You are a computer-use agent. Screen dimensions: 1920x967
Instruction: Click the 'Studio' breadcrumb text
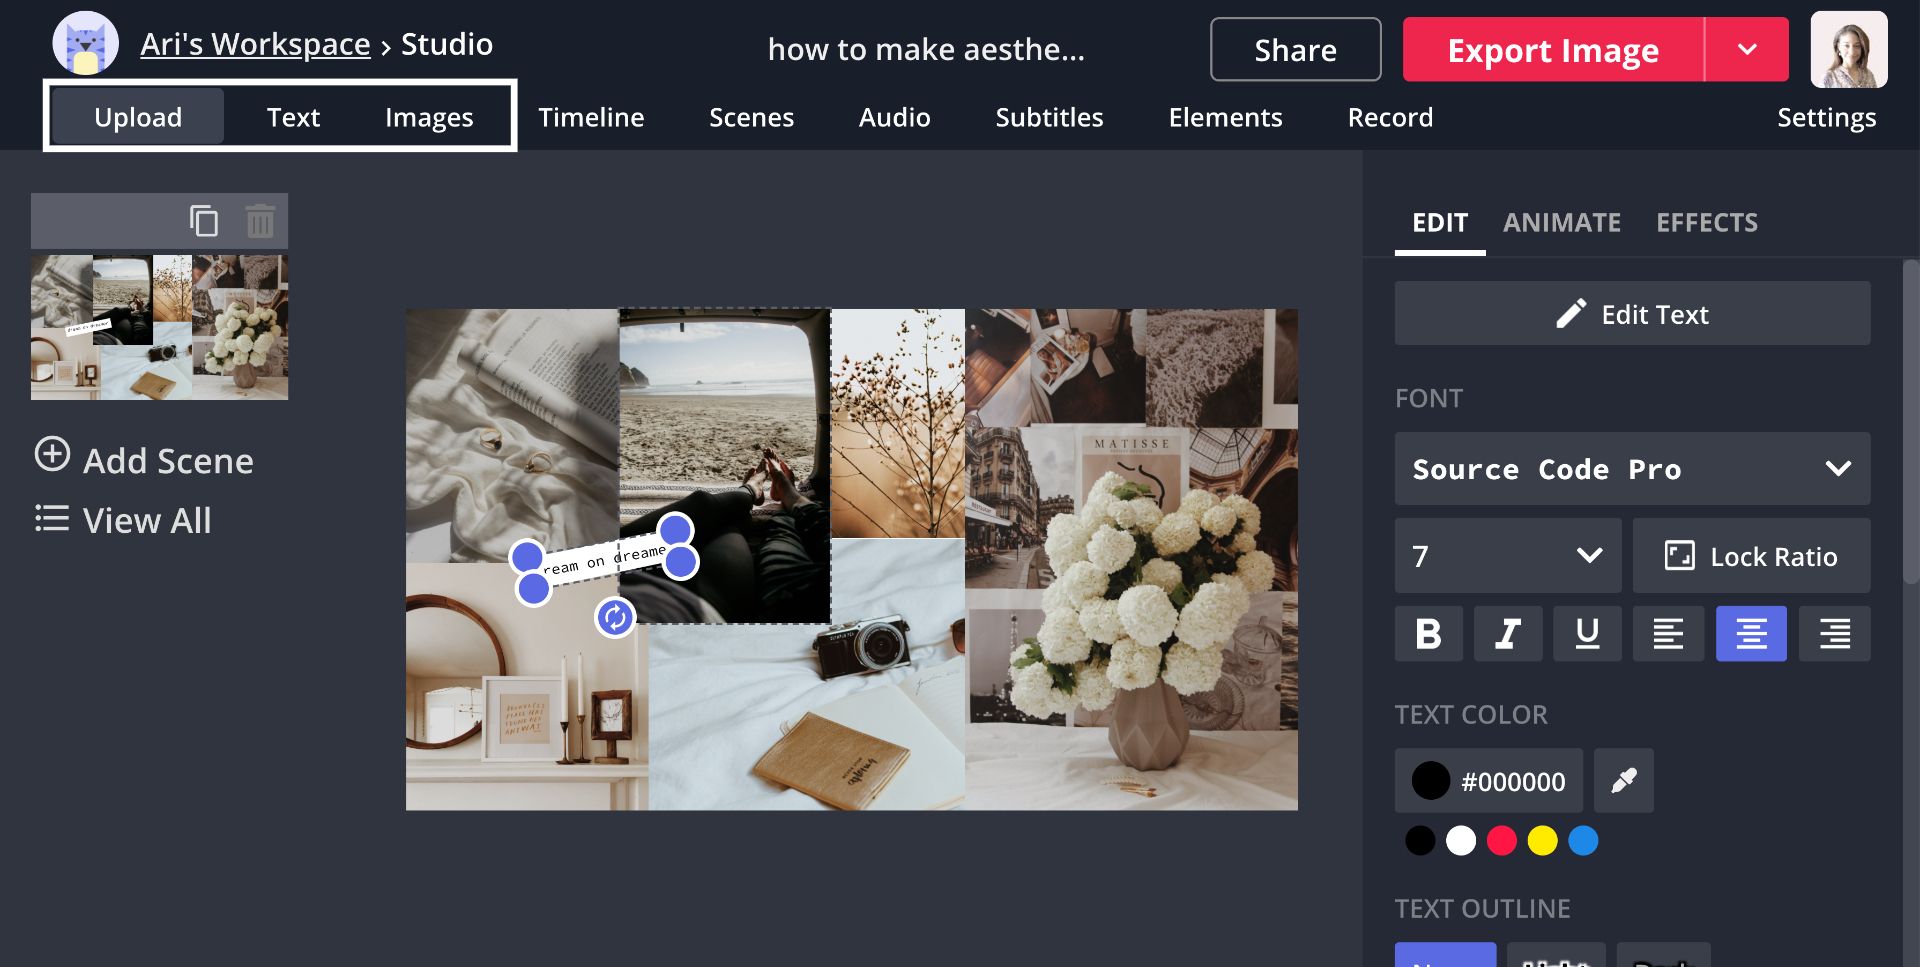pyautogui.click(x=447, y=44)
